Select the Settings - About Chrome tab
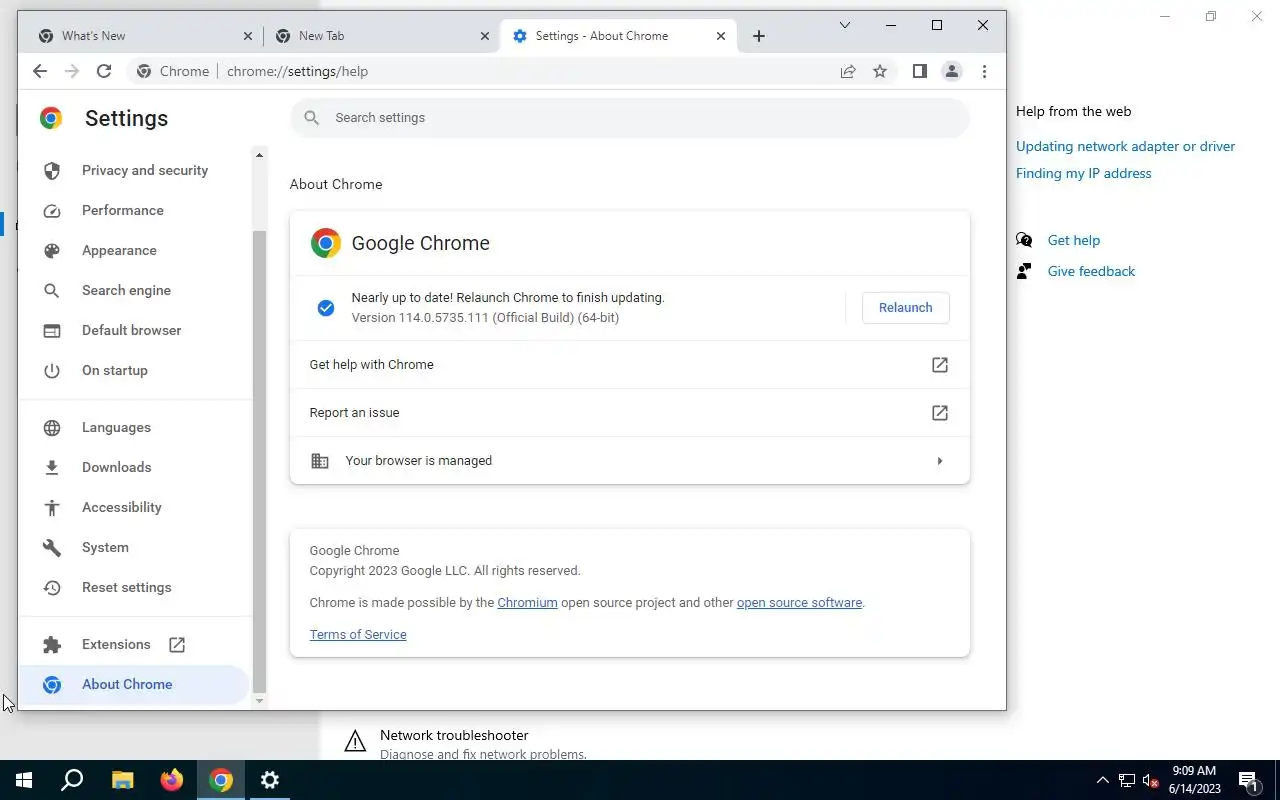Image resolution: width=1280 pixels, height=800 pixels. 618,36
